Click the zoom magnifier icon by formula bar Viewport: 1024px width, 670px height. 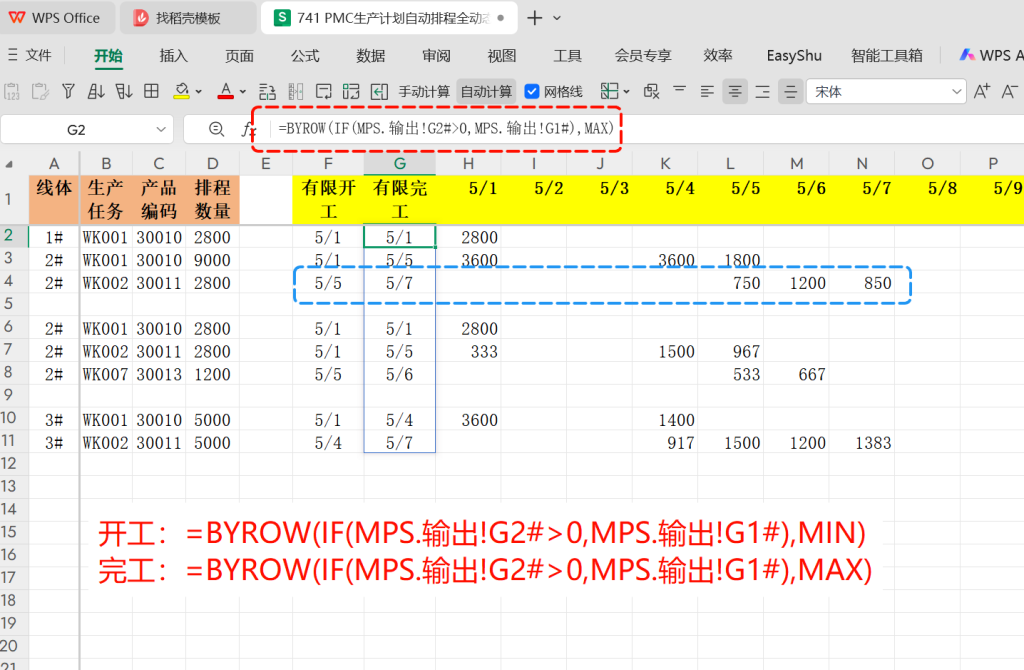216,129
